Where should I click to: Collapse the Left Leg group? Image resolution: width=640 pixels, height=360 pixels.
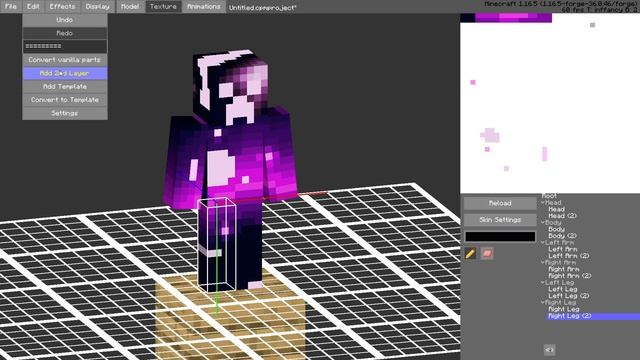543,282
